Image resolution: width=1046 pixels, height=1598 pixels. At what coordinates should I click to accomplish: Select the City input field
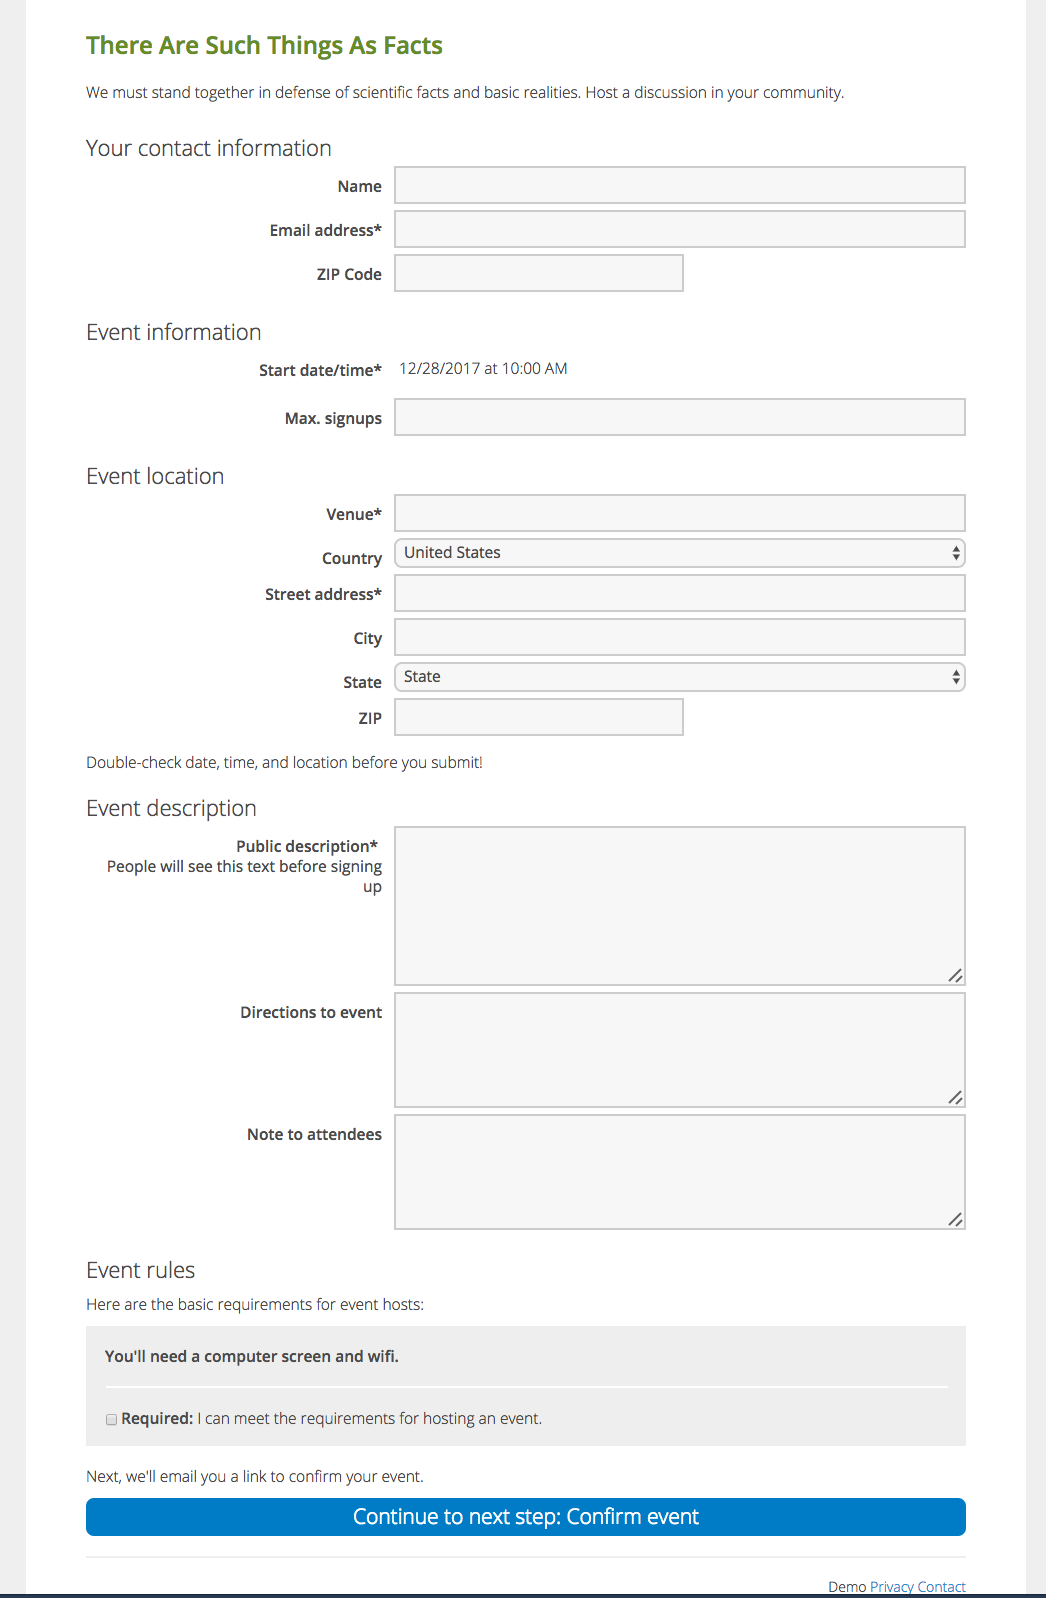(x=679, y=637)
